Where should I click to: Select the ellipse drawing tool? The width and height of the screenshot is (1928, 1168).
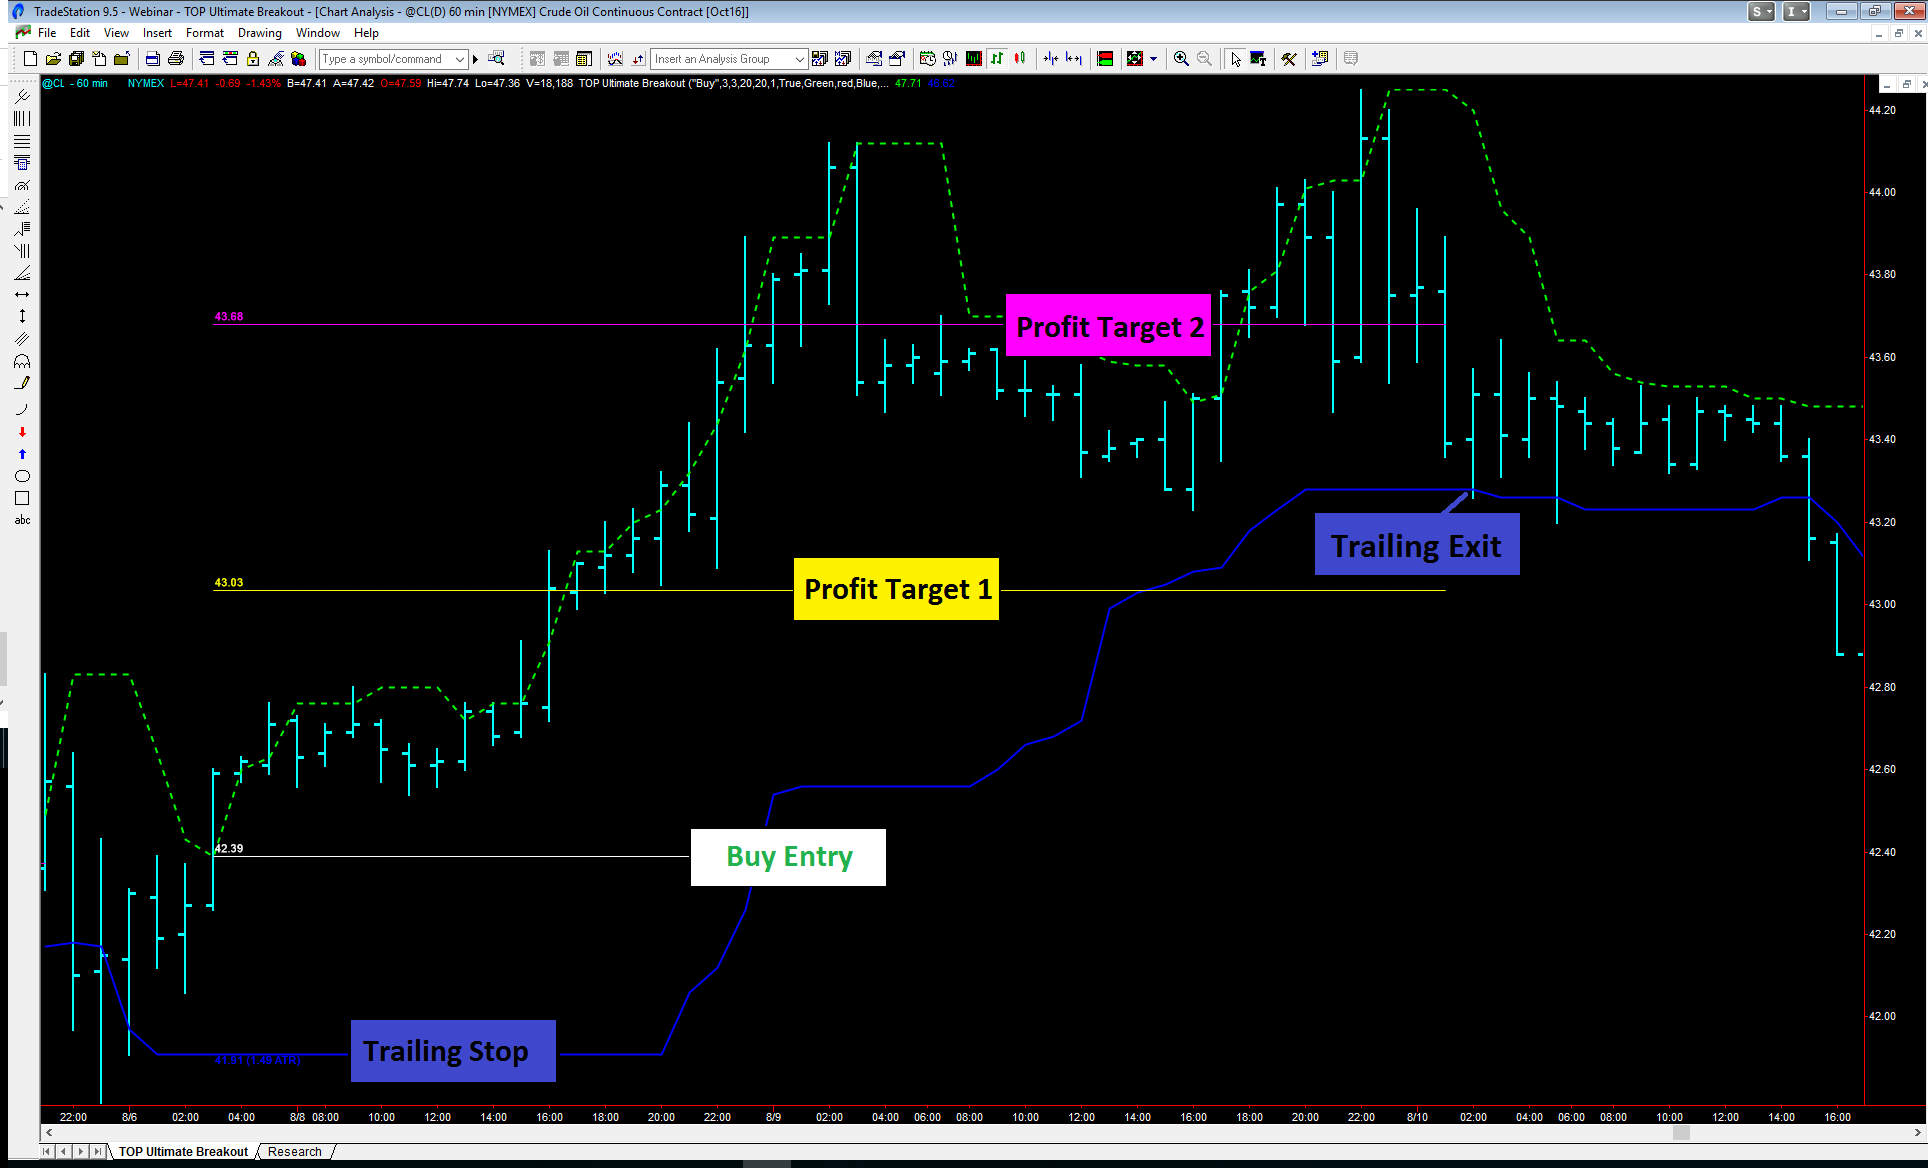[22, 476]
